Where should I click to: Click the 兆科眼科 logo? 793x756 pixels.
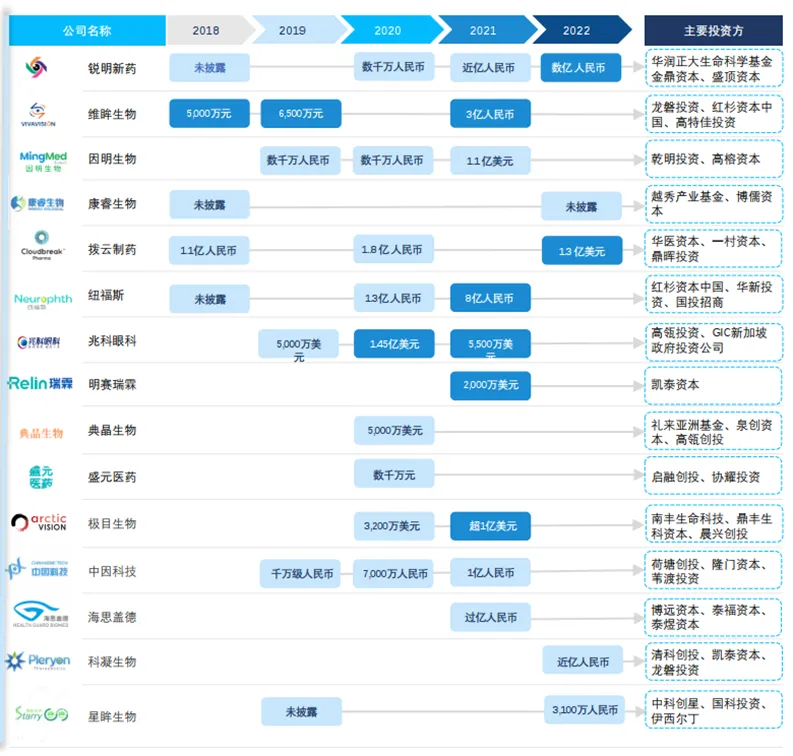[x=38, y=342]
